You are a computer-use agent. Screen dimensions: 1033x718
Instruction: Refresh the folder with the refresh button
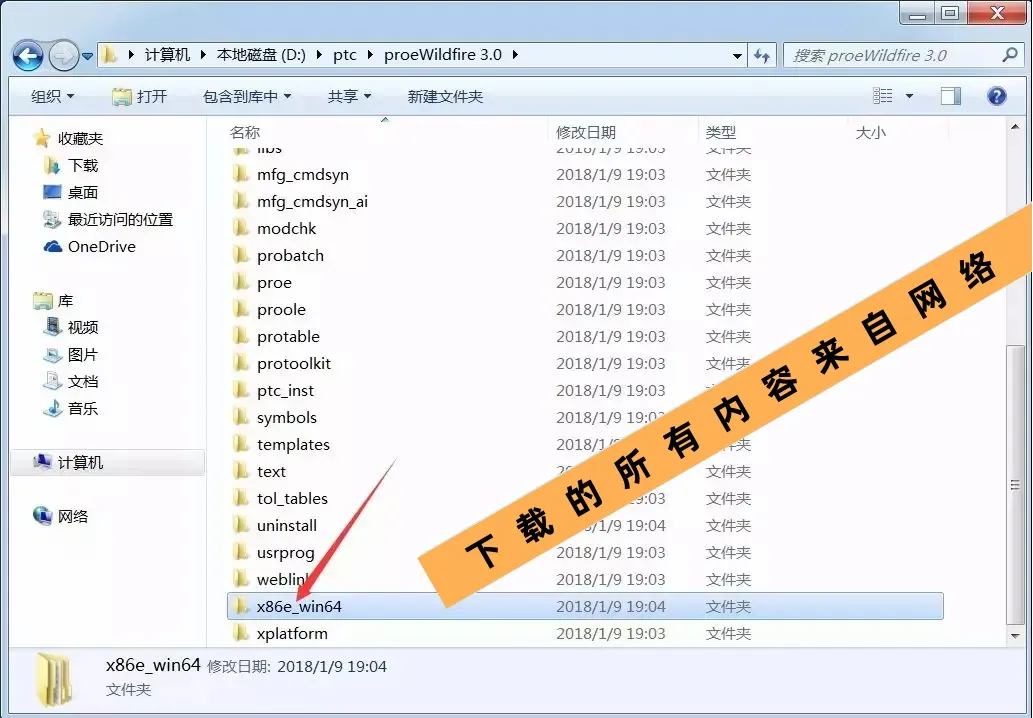[762, 56]
